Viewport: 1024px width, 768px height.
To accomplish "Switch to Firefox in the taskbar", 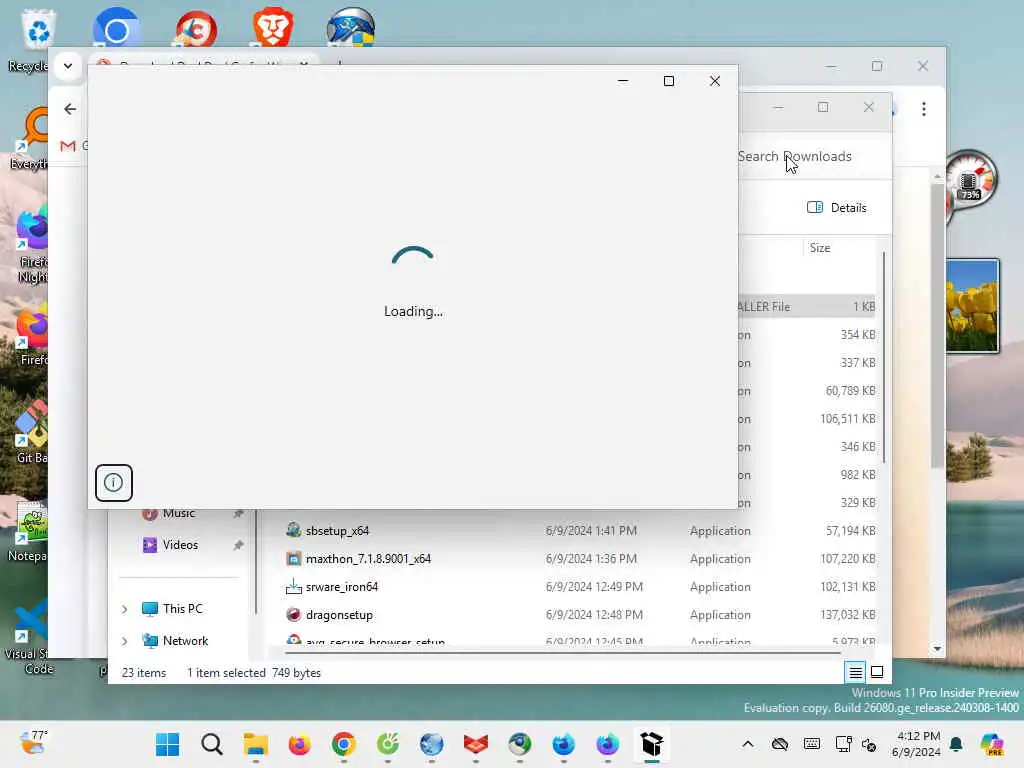I will click(x=300, y=744).
